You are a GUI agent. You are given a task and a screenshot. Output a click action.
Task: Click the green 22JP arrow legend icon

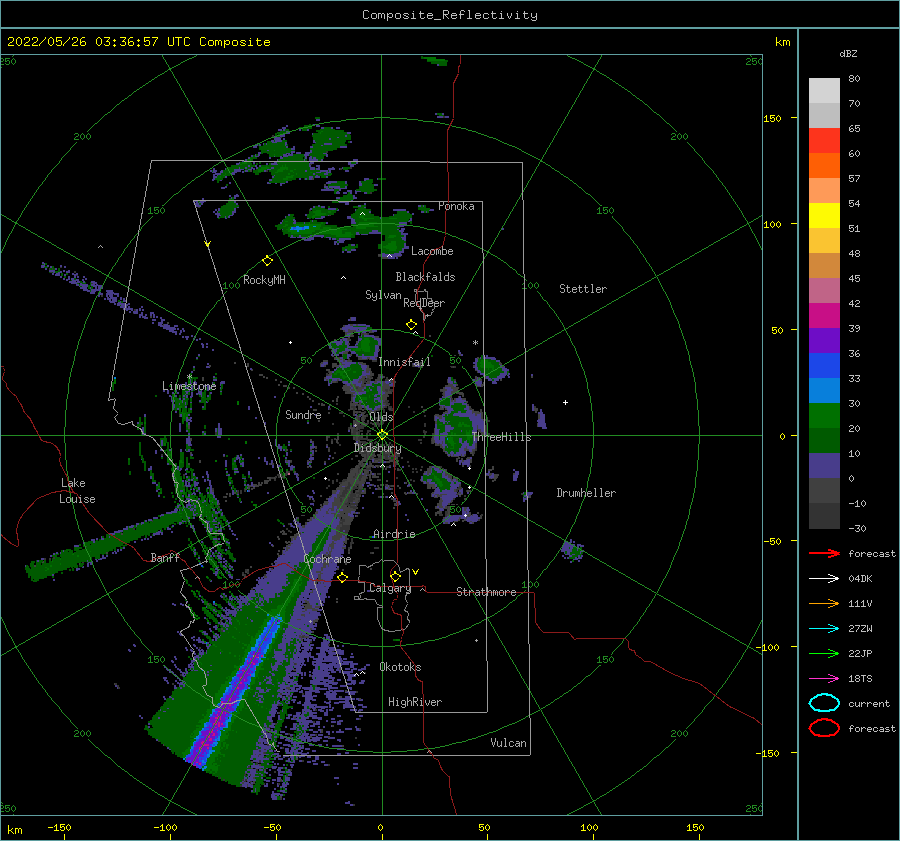824,653
